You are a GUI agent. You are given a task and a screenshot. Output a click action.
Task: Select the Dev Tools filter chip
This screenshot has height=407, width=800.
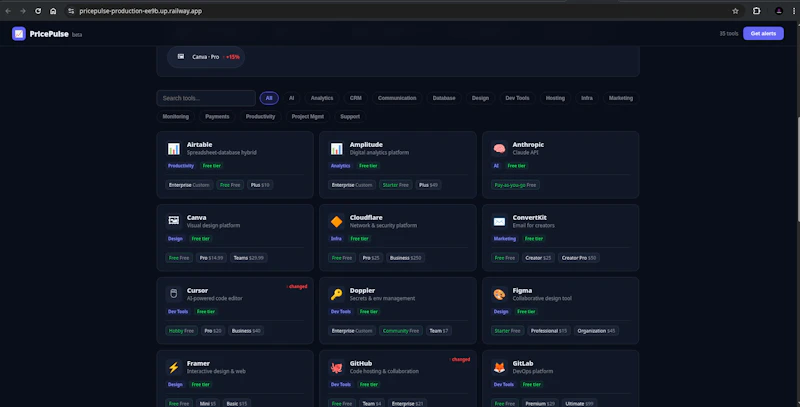tap(517, 98)
